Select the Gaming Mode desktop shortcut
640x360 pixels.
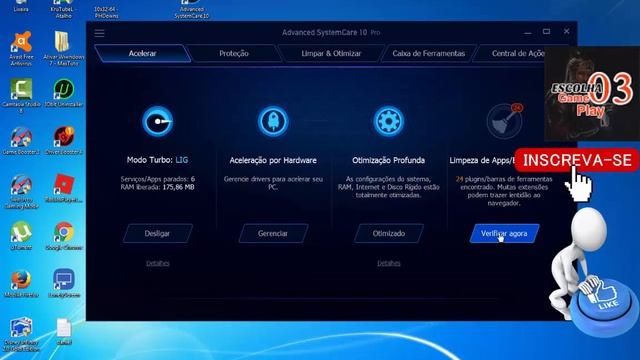21,191
